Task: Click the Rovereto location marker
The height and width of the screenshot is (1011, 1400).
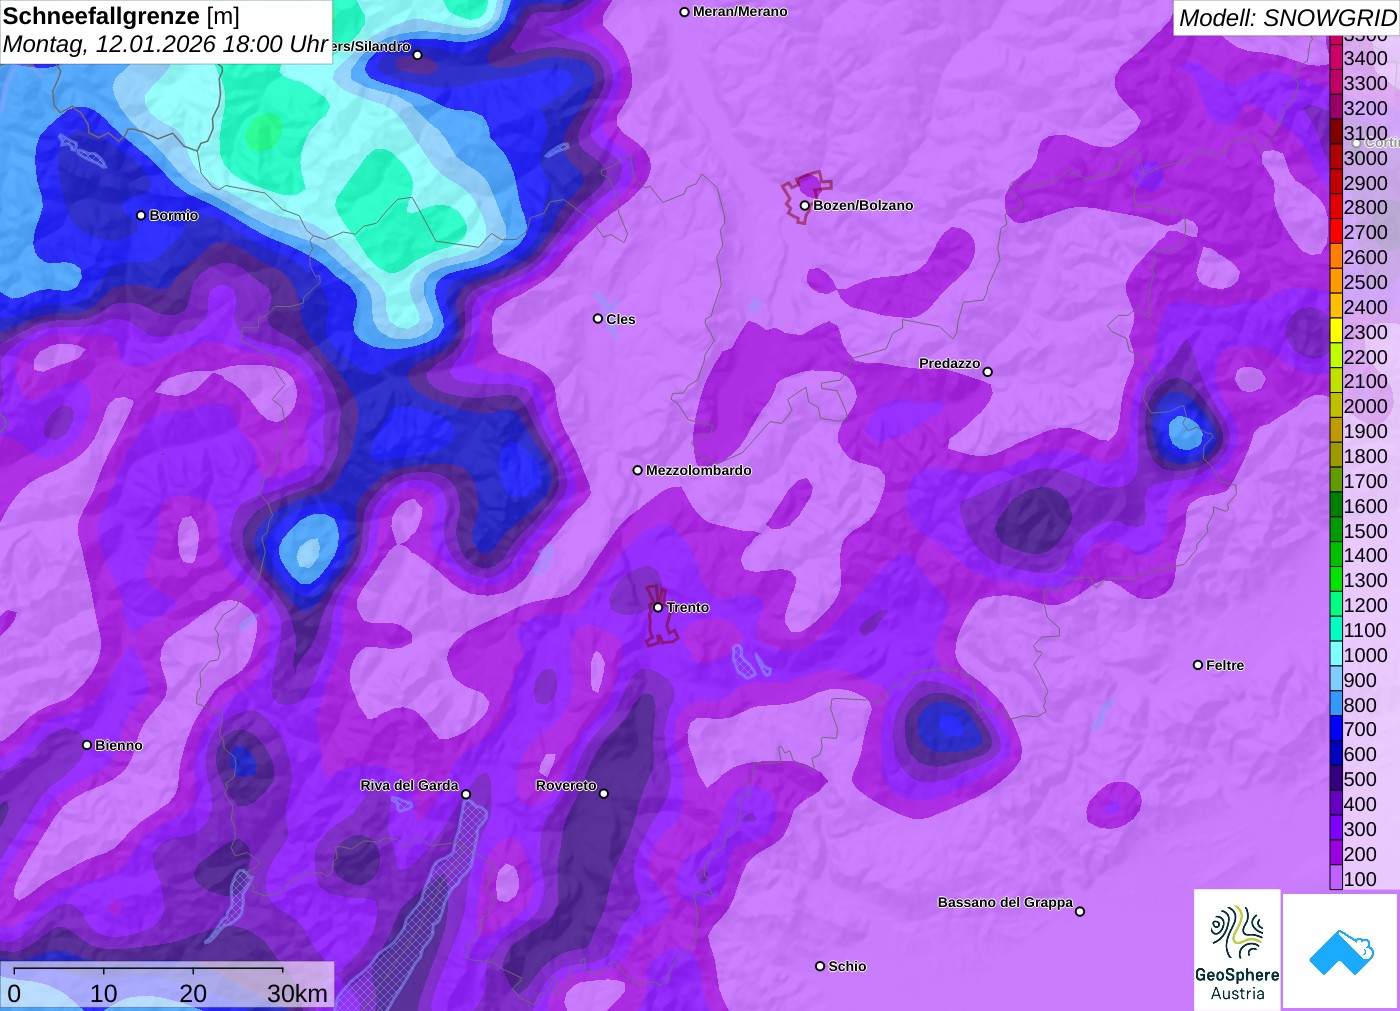Action: 604,793
